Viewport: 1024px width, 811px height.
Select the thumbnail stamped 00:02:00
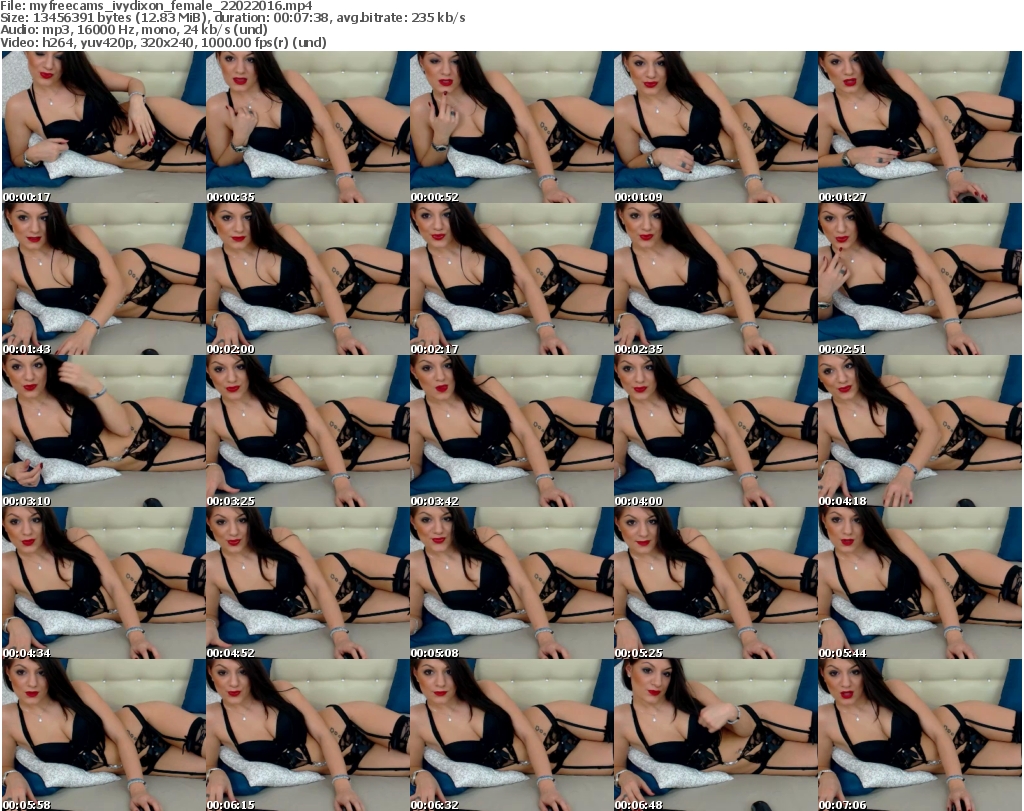pyautogui.click(x=308, y=279)
